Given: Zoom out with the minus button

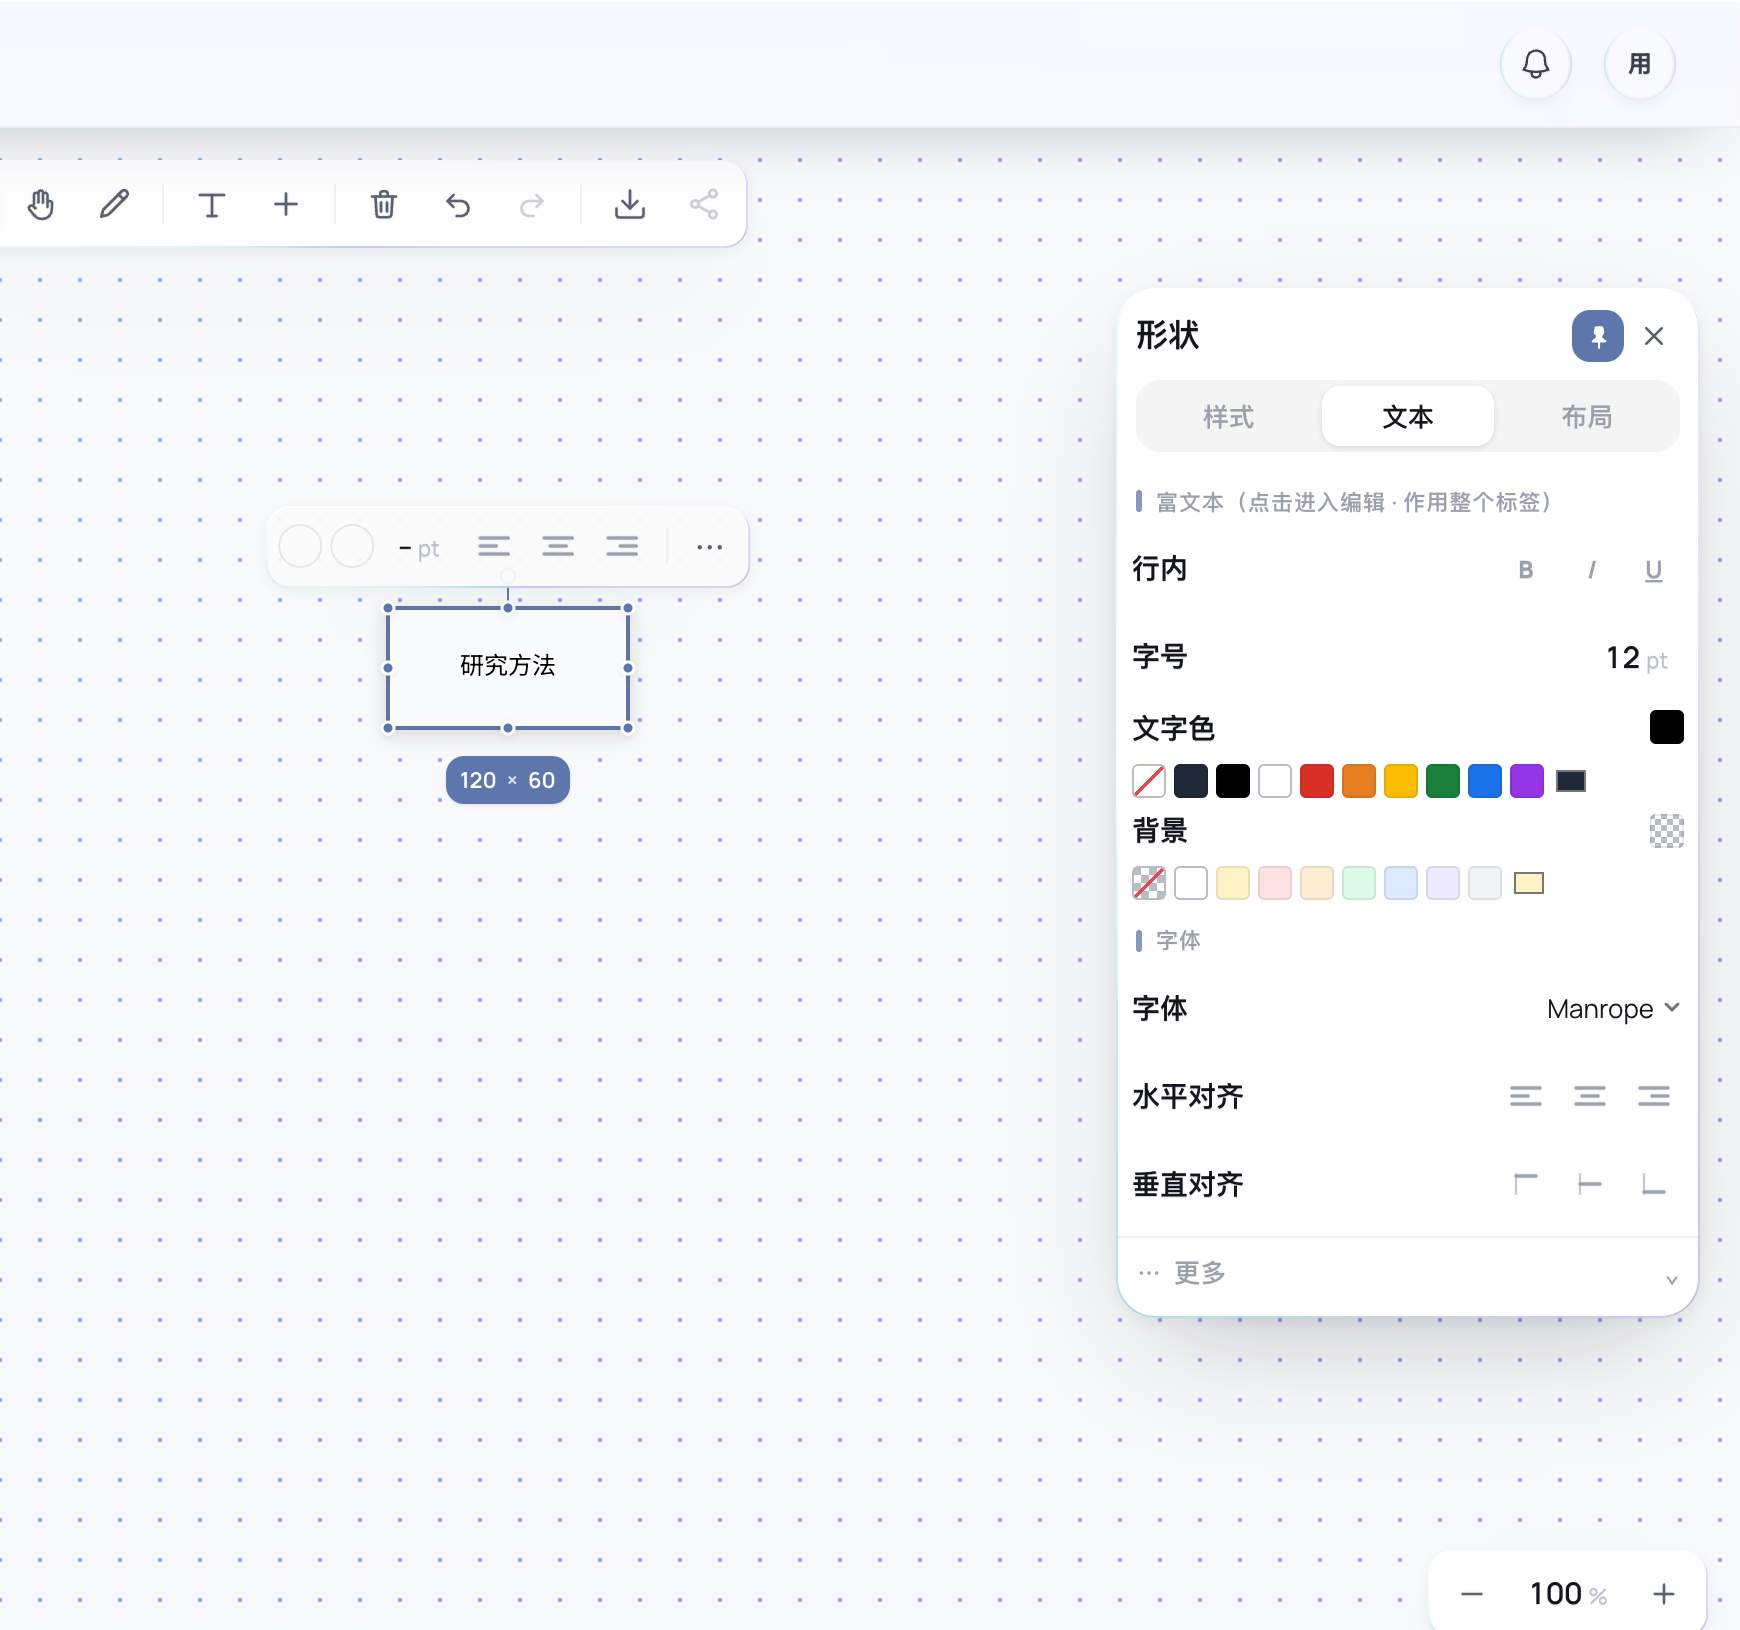Looking at the screenshot, I should [1472, 1594].
